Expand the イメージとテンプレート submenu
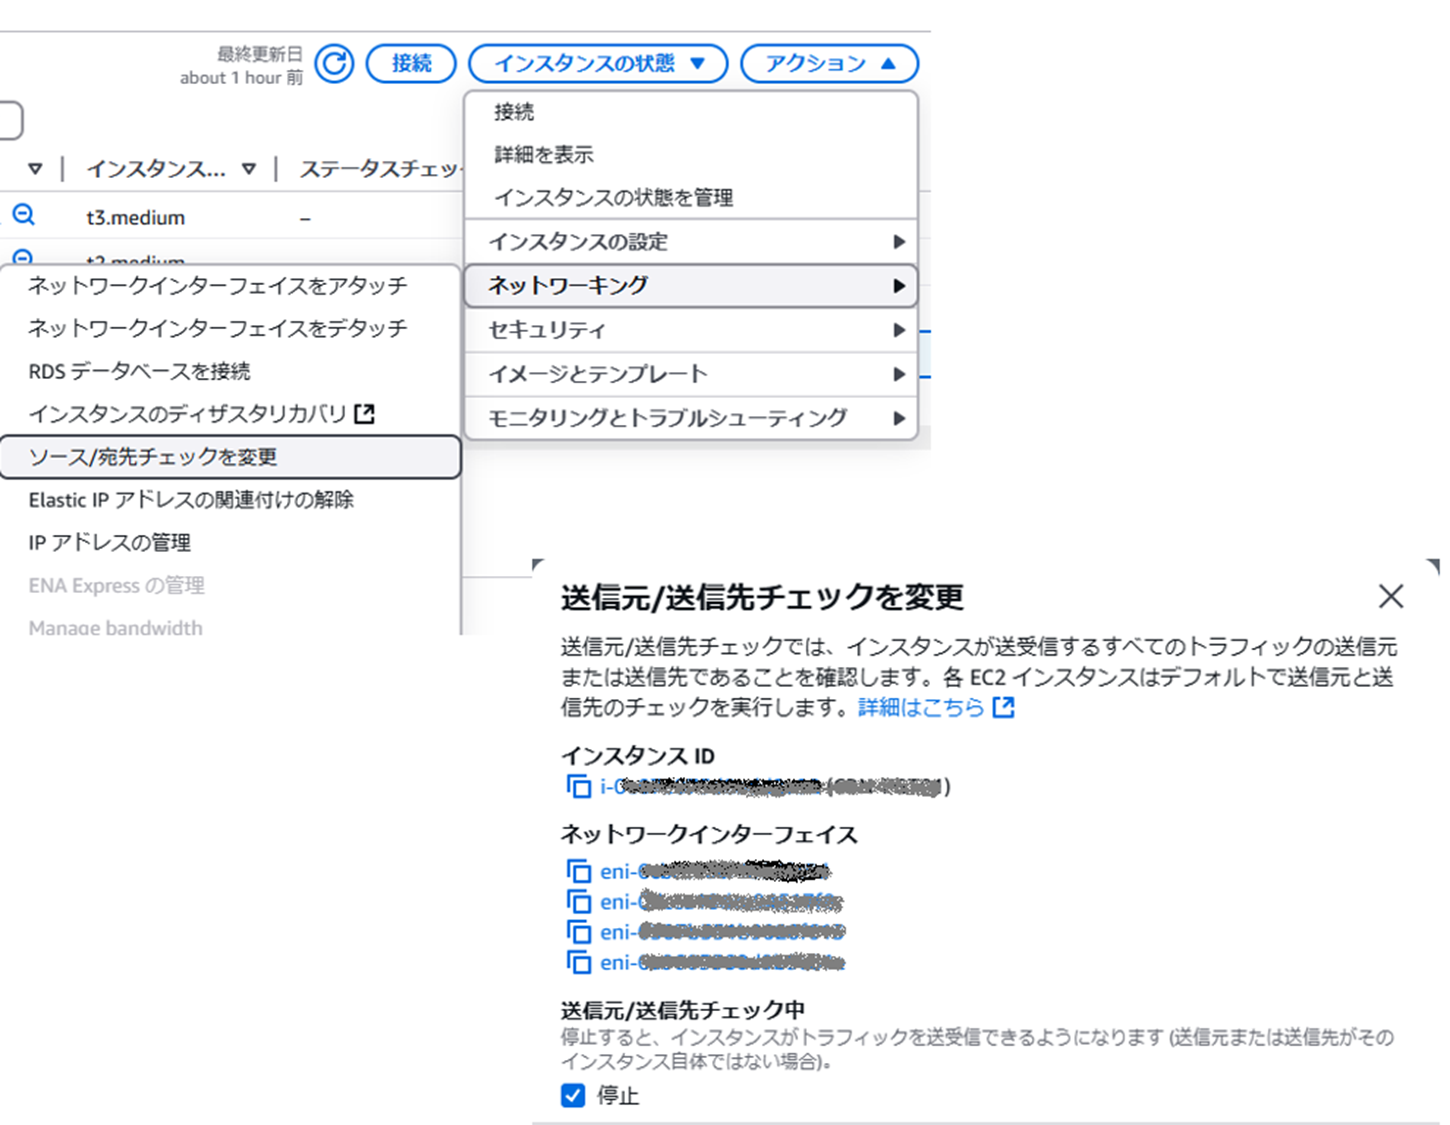The height and width of the screenshot is (1125, 1450). pyautogui.click(x=691, y=374)
